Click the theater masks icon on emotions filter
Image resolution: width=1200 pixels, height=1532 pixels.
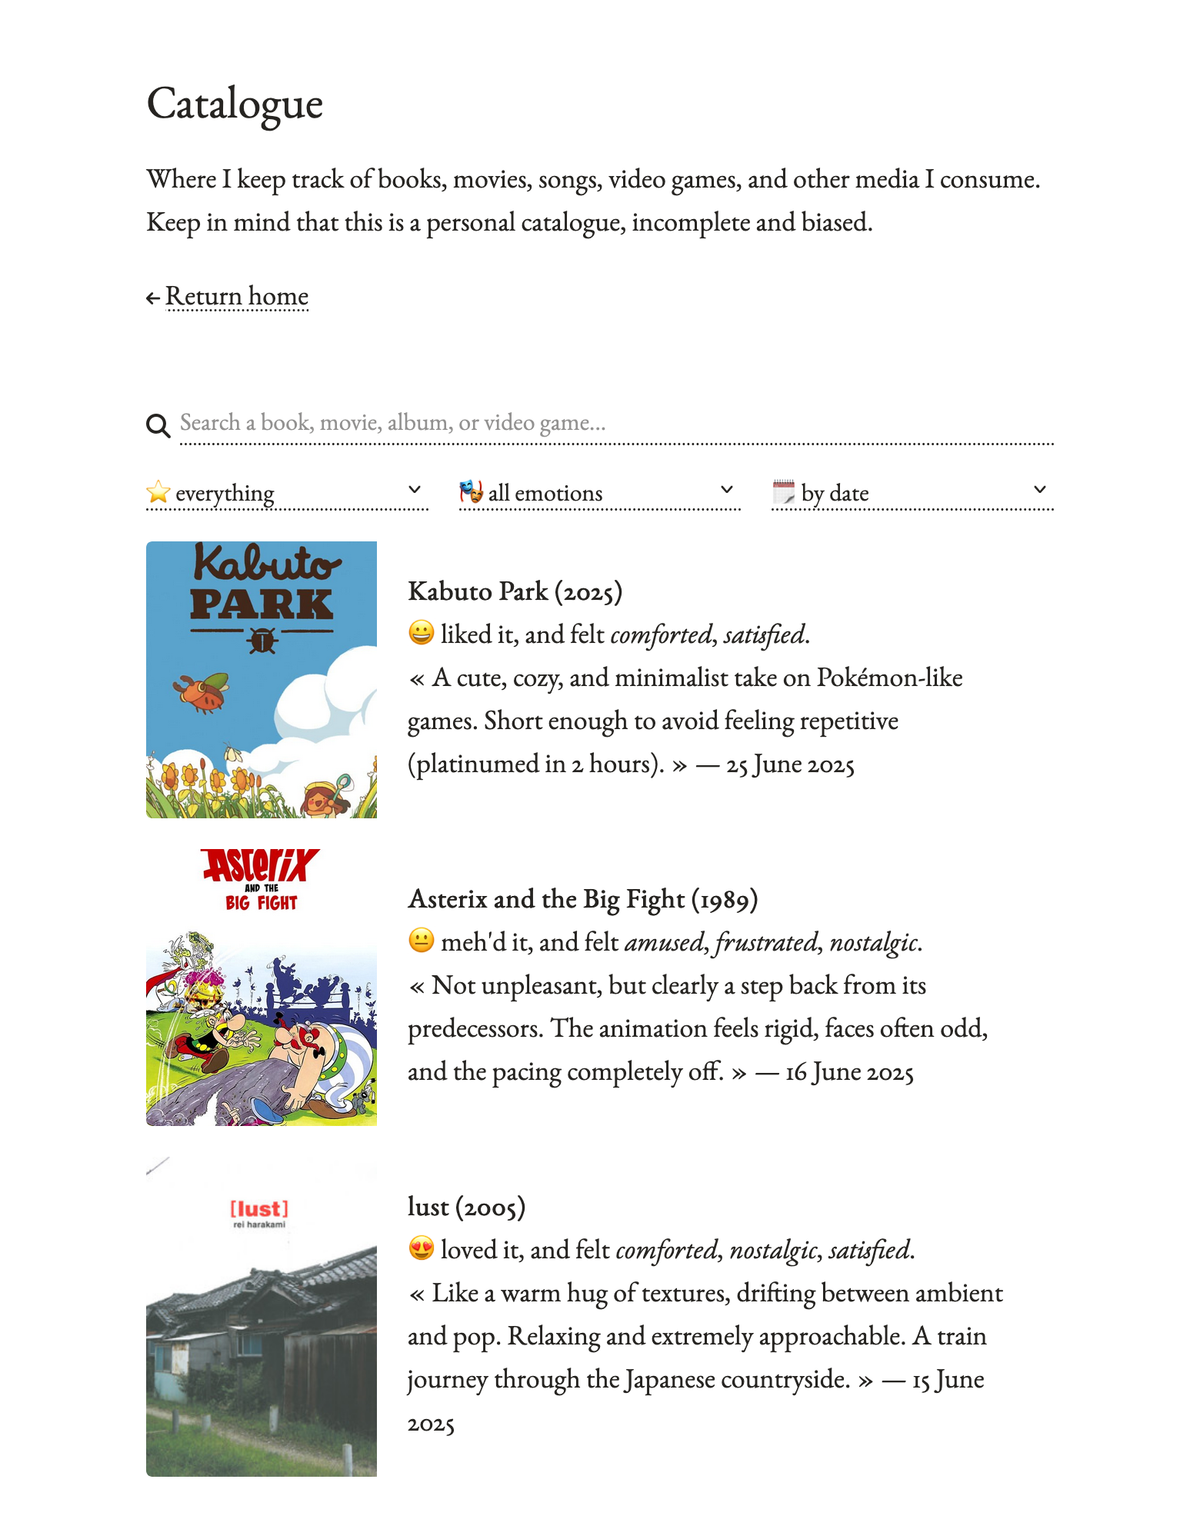pos(470,491)
